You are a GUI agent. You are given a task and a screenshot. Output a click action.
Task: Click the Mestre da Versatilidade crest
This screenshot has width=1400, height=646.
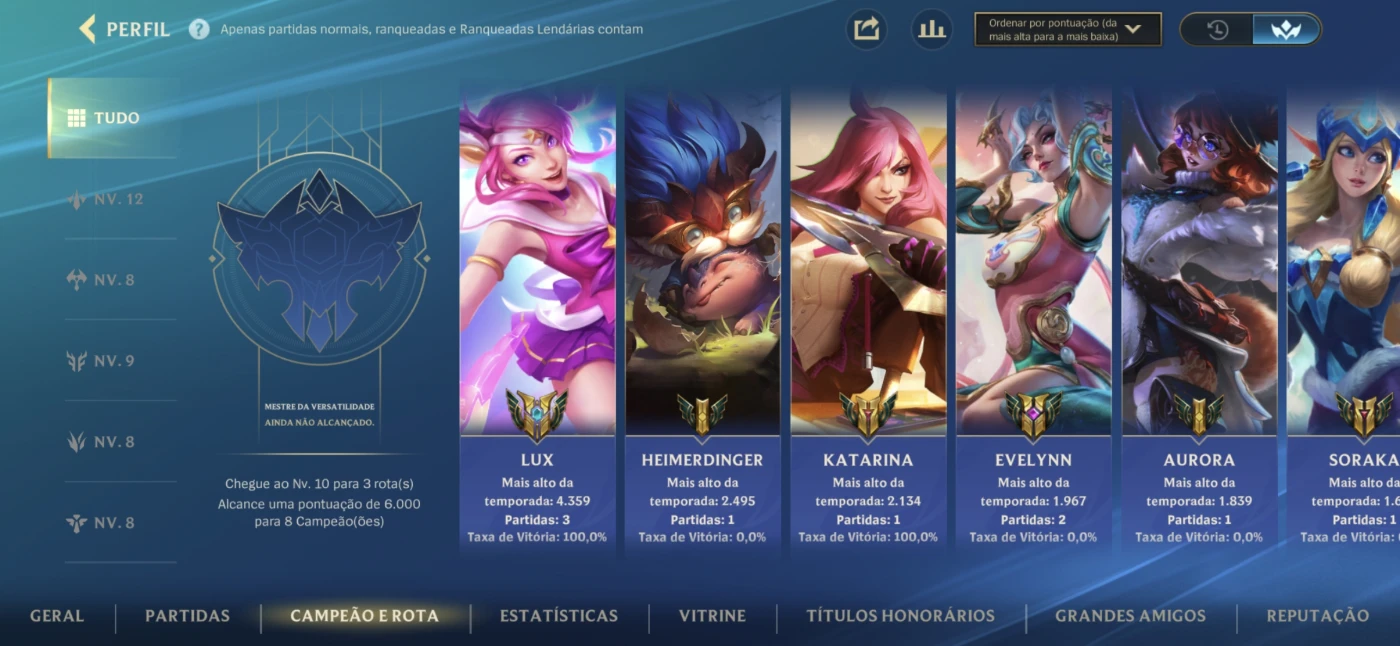click(x=319, y=260)
